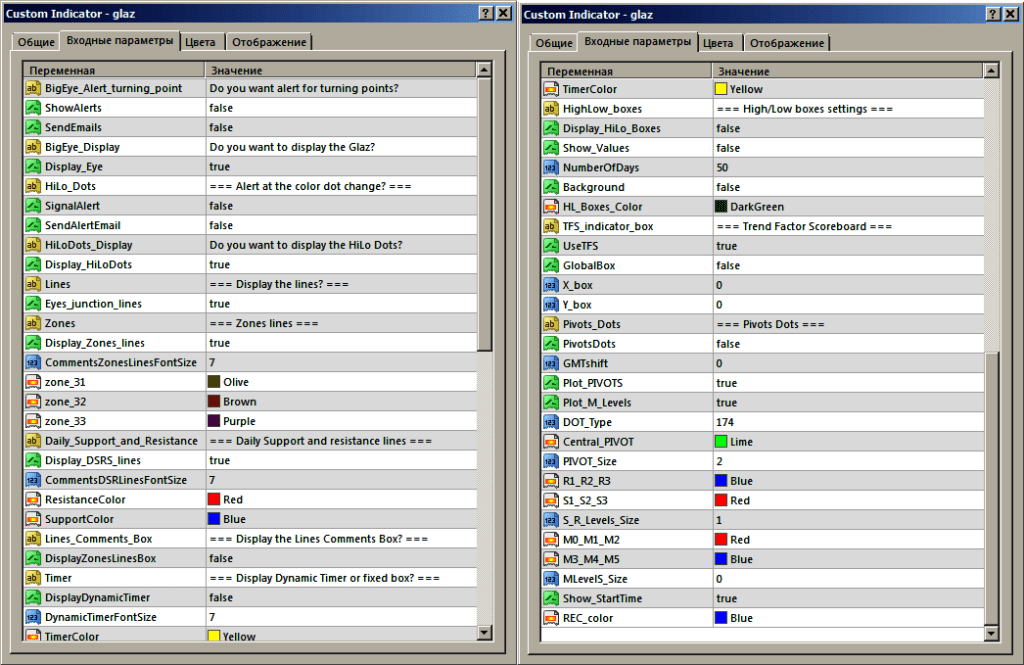1024x665 pixels.
Task: Open the Отображение tab in right window
Action: (x=787, y=43)
